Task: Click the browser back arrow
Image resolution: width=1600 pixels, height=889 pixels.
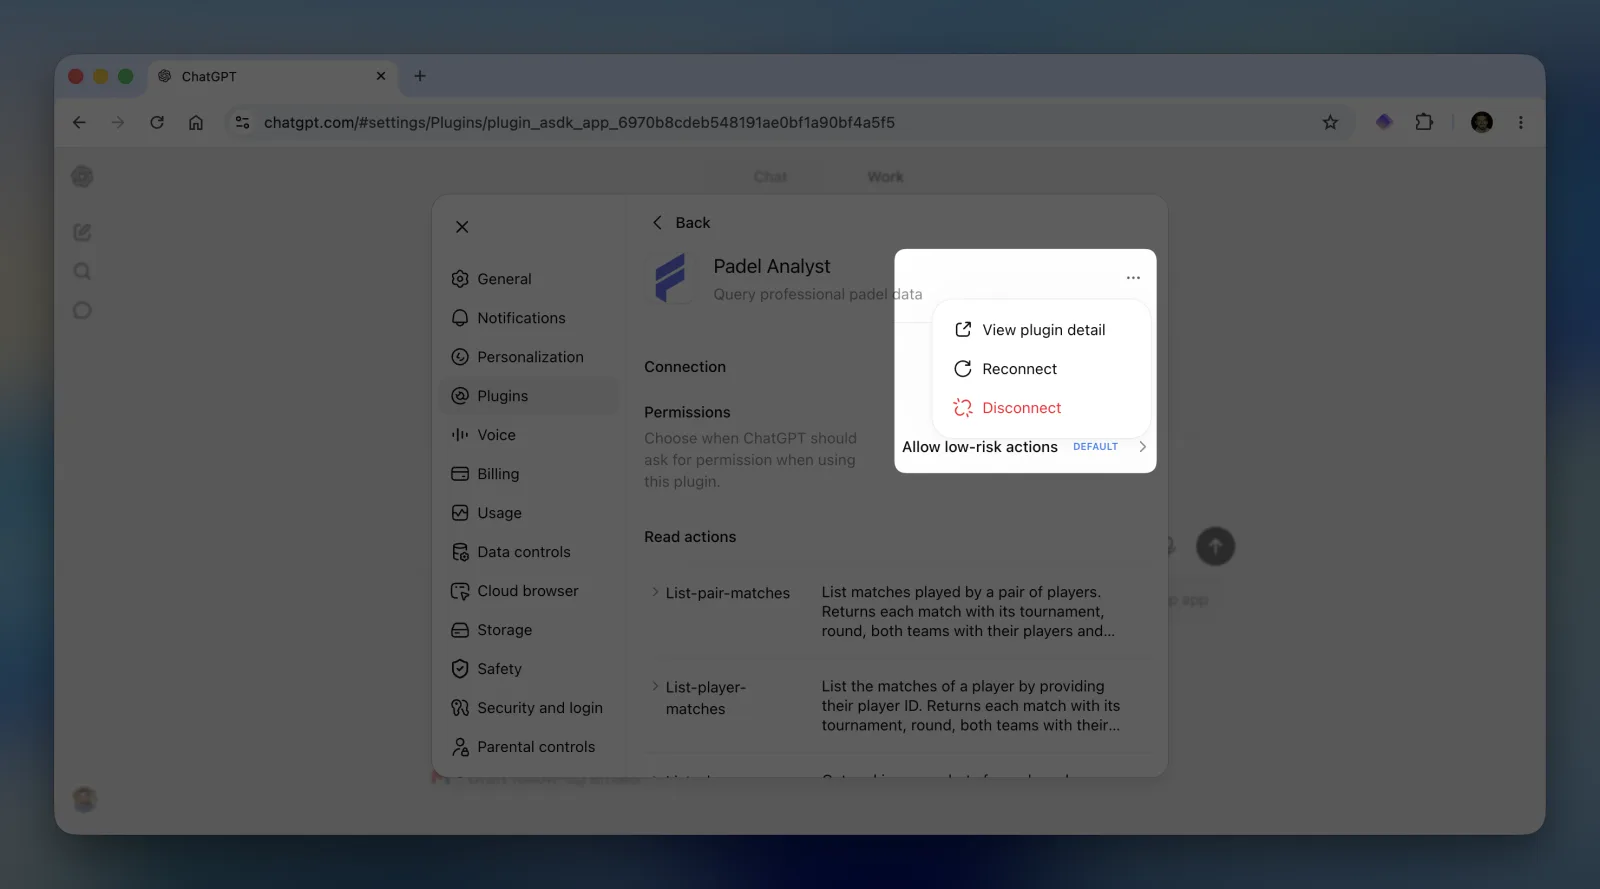Action: point(79,122)
